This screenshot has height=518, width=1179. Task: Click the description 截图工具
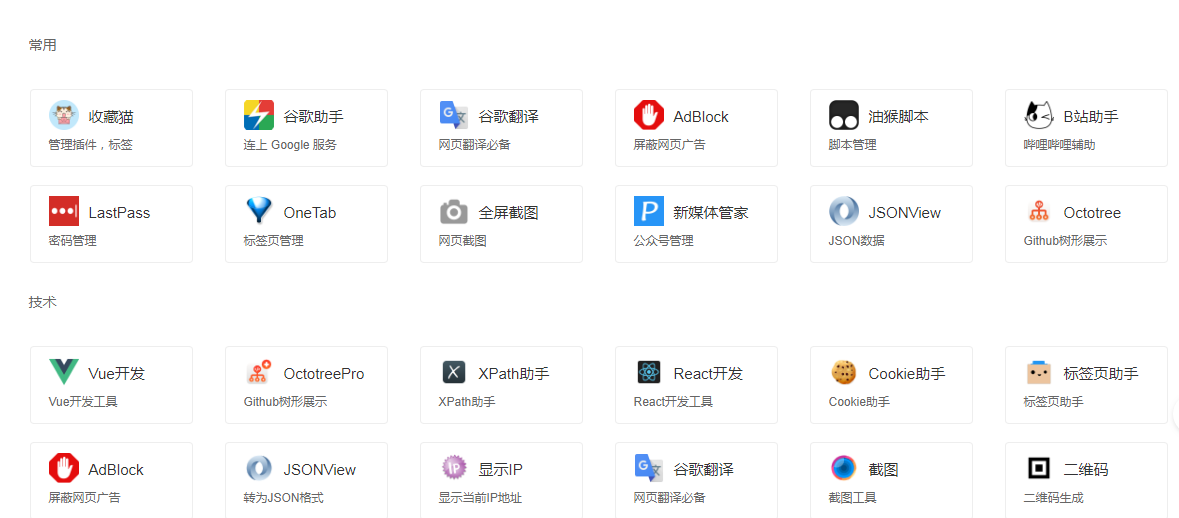(853, 498)
